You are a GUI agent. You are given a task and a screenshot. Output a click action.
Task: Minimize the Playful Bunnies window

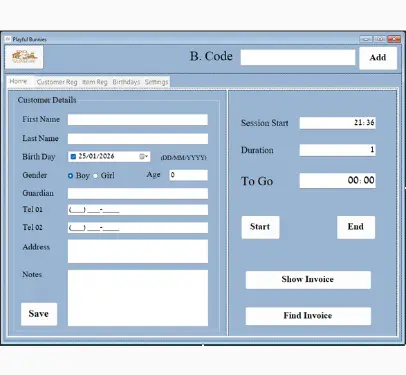point(366,39)
